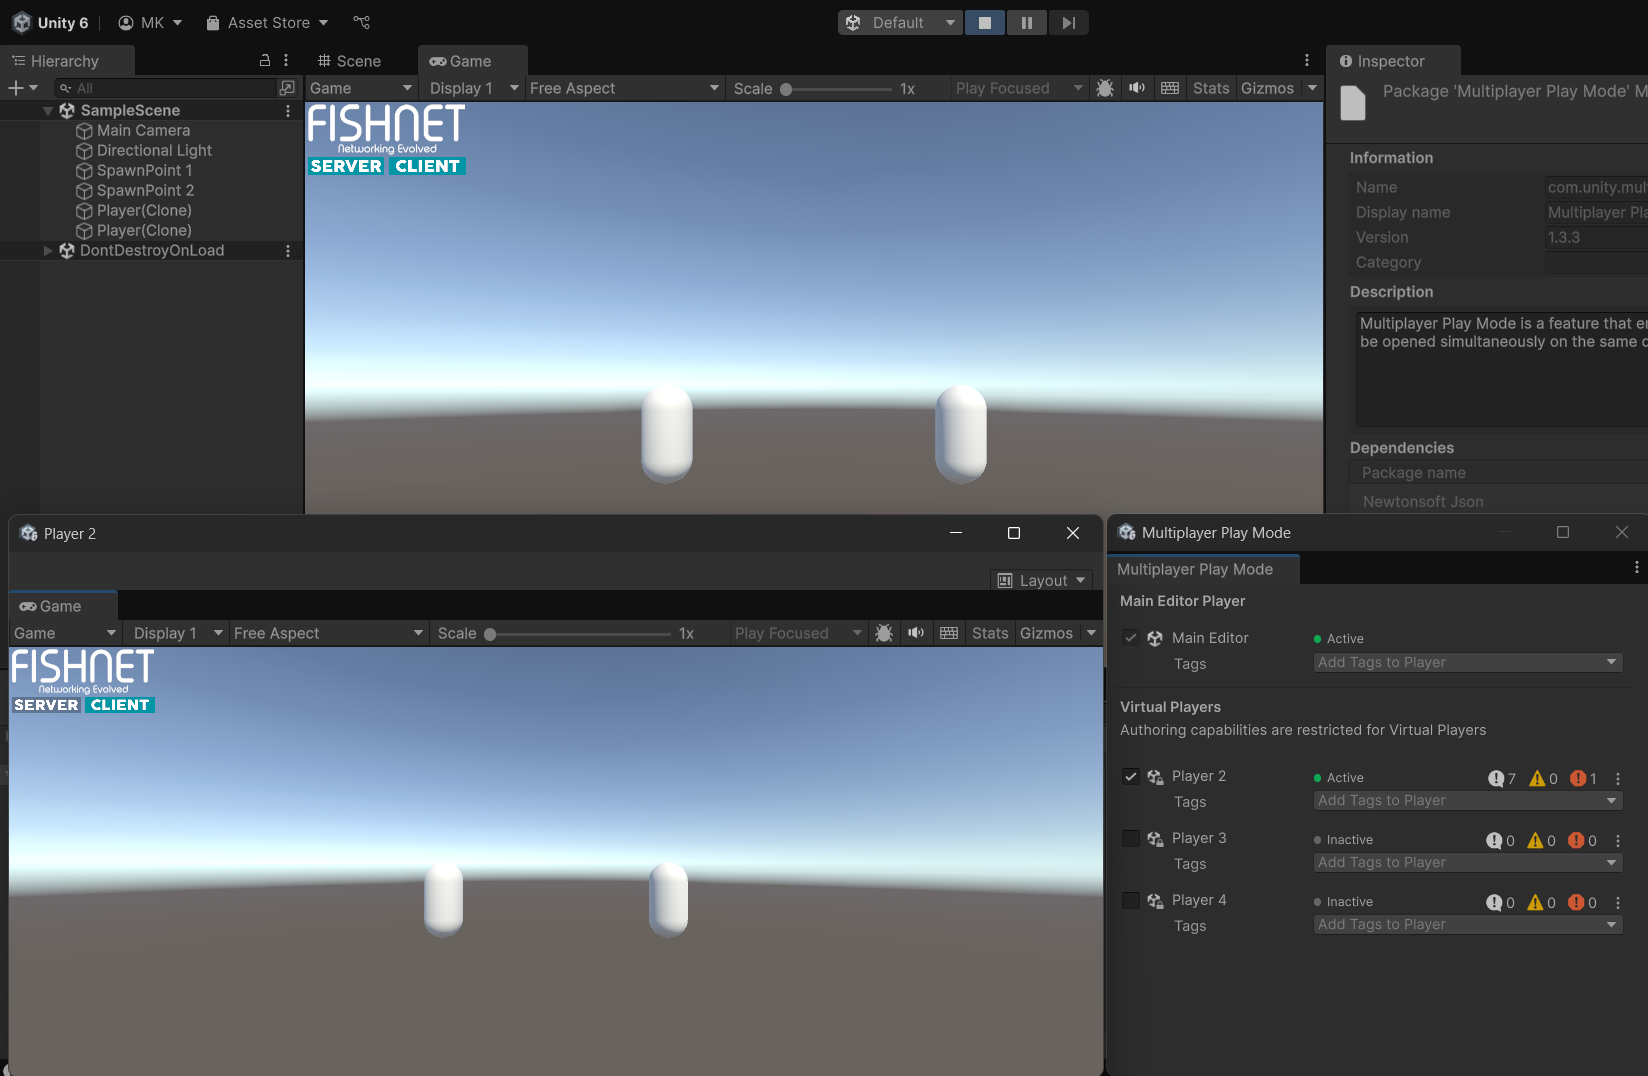Open the Layout dropdown in Player 2 window
Viewport: 1648px width, 1076px height.
point(1041,580)
